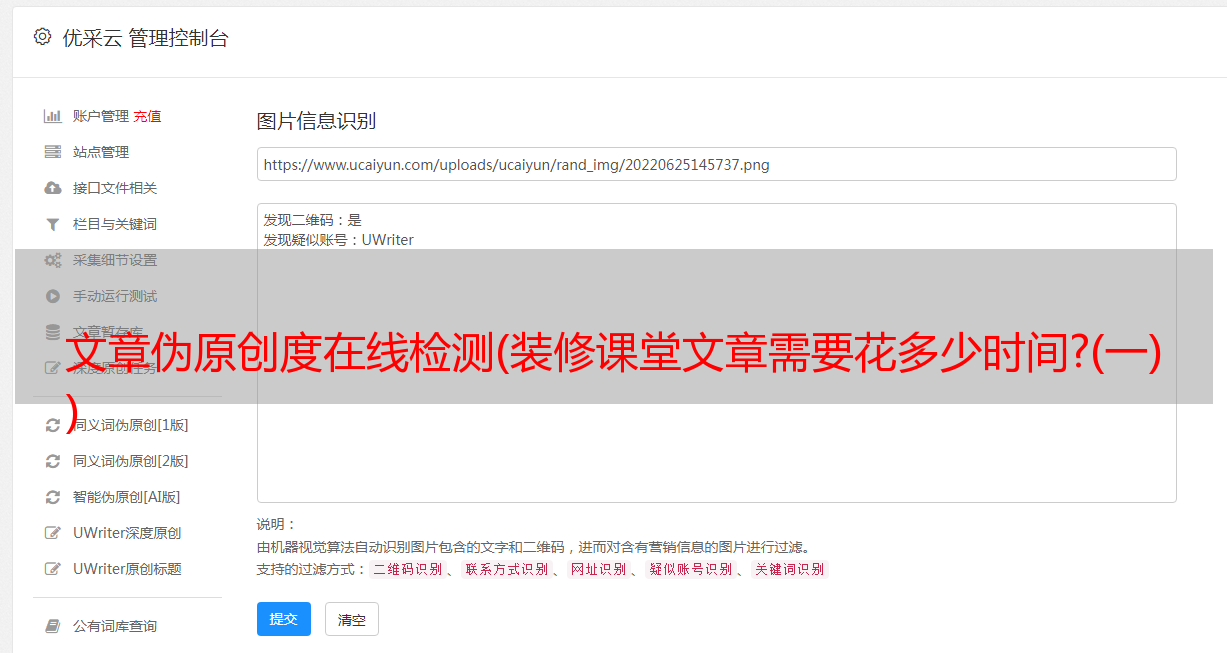Select 同义词伪原创[1版] menu item
The image size is (1227, 653).
131,425
